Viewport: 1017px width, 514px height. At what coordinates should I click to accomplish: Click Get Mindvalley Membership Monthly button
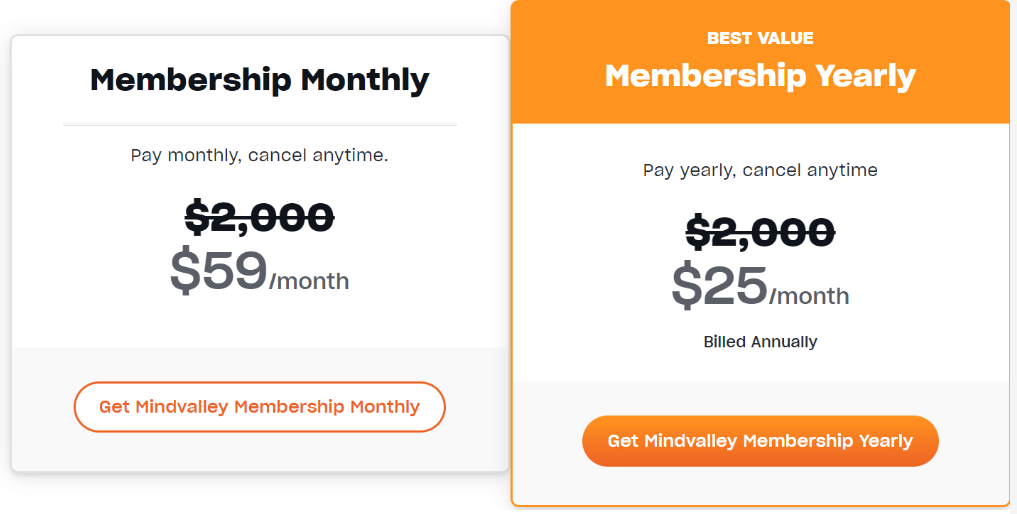(259, 407)
